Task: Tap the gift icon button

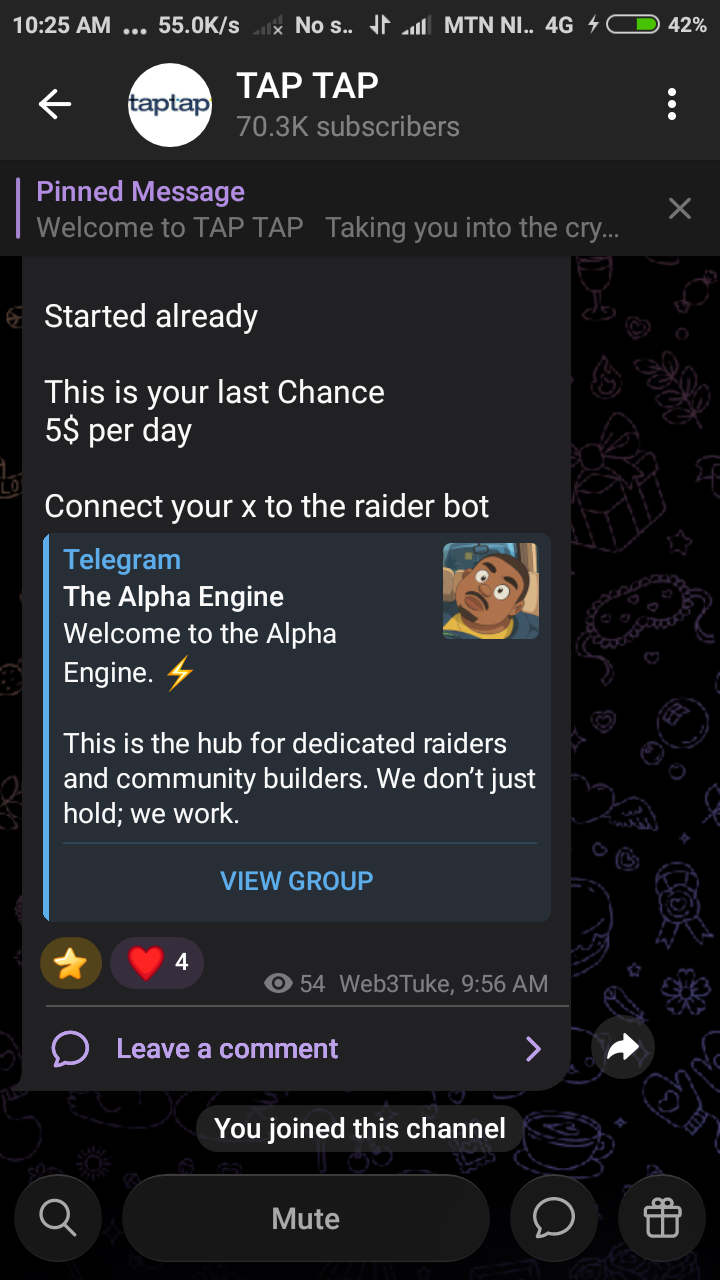Action: (662, 1218)
